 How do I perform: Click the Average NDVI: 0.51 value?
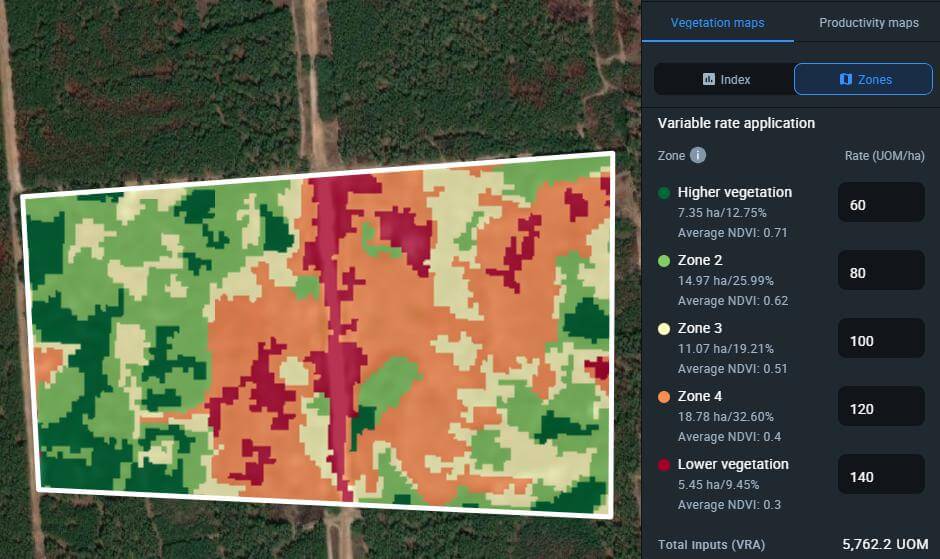733,368
